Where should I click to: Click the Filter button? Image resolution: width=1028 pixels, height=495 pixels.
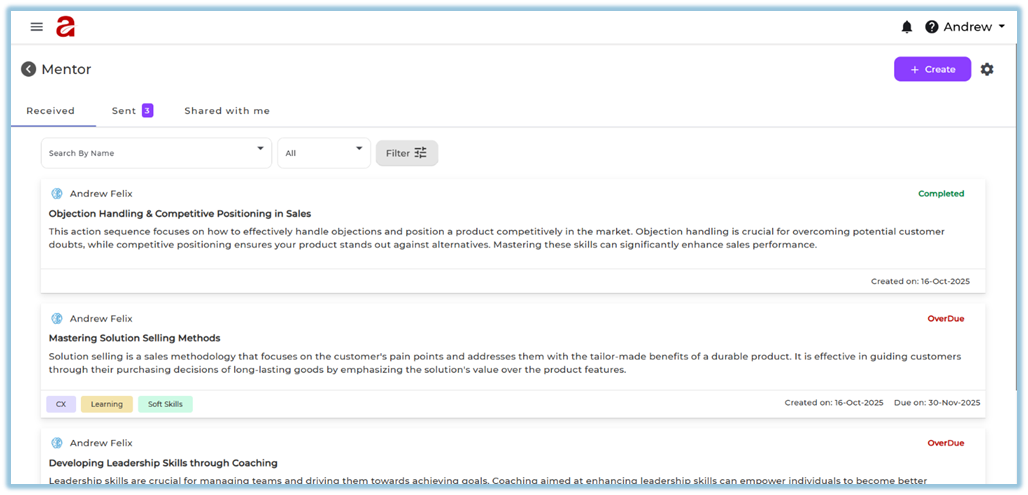406,153
